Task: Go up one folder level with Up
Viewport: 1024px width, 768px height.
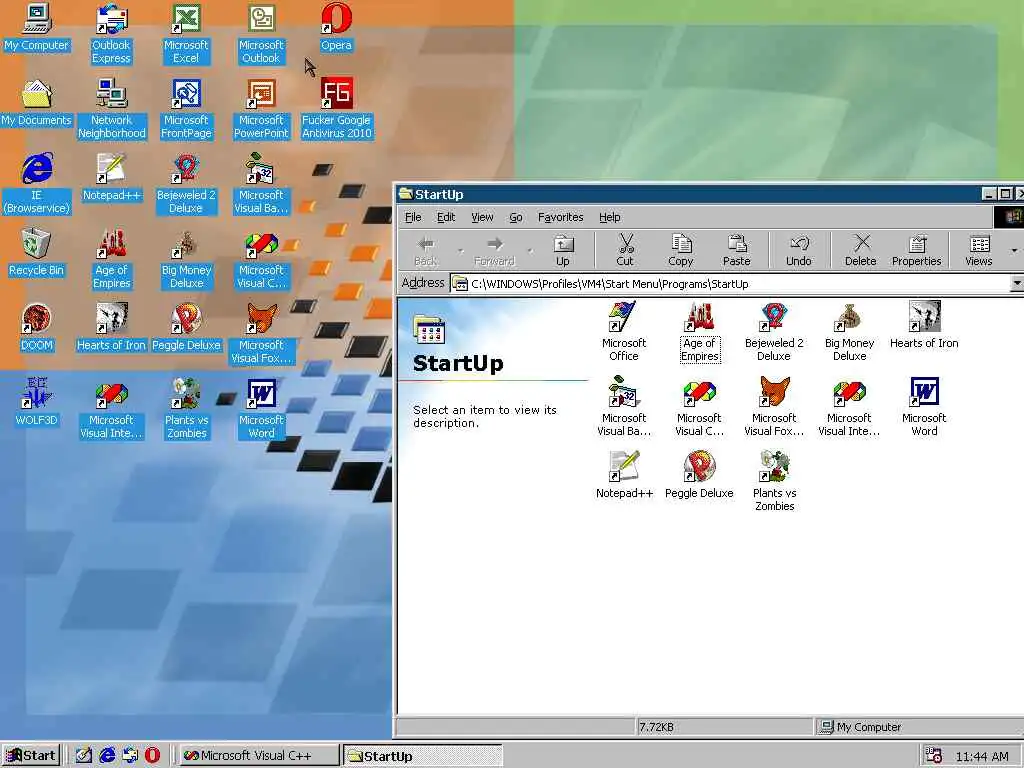Action: tap(563, 251)
